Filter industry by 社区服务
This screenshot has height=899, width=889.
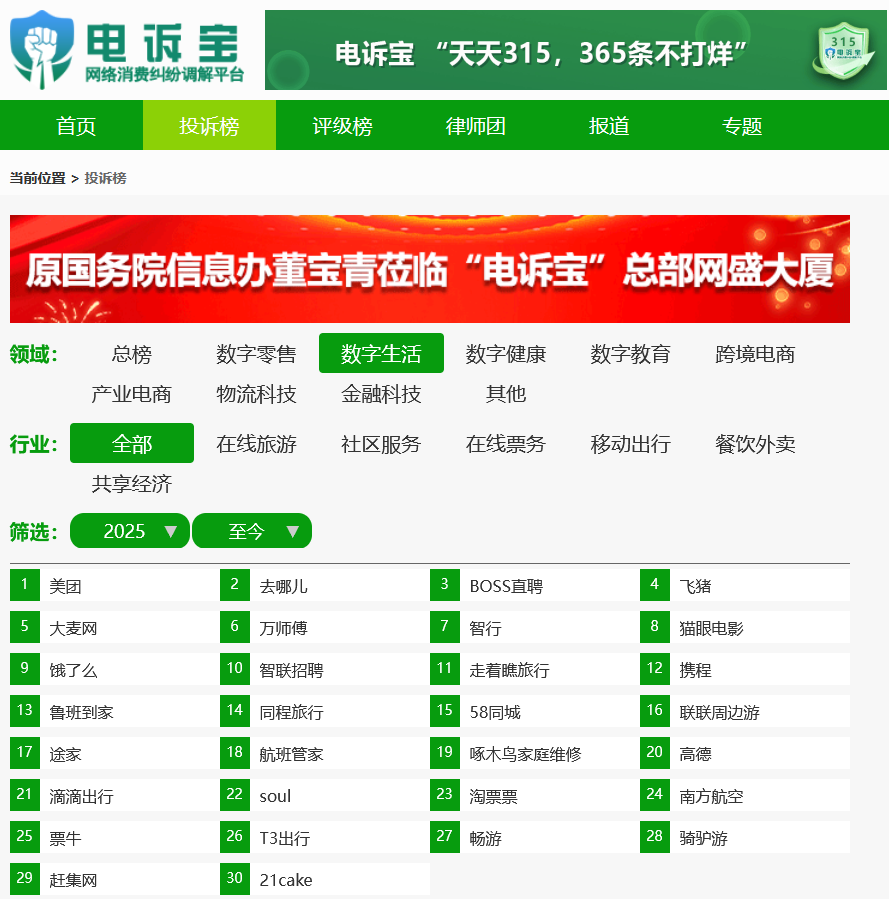[x=381, y=444]
